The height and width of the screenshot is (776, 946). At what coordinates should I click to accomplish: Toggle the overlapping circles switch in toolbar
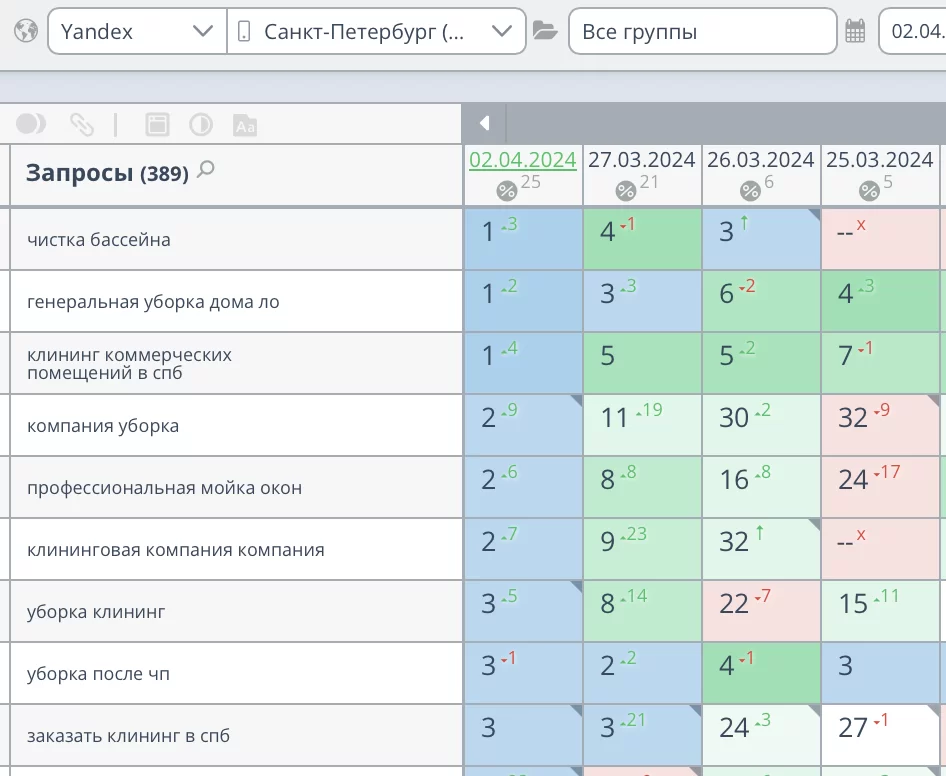31,124
